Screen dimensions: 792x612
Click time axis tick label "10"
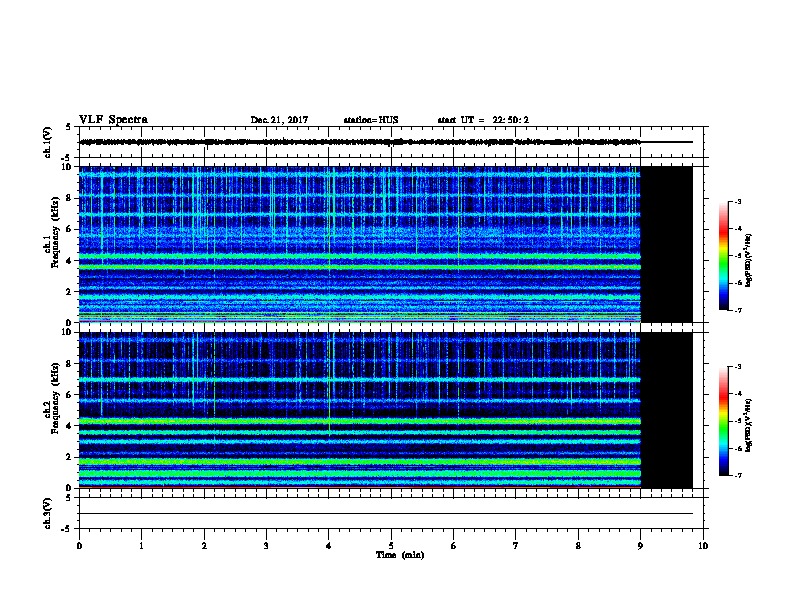703,546
